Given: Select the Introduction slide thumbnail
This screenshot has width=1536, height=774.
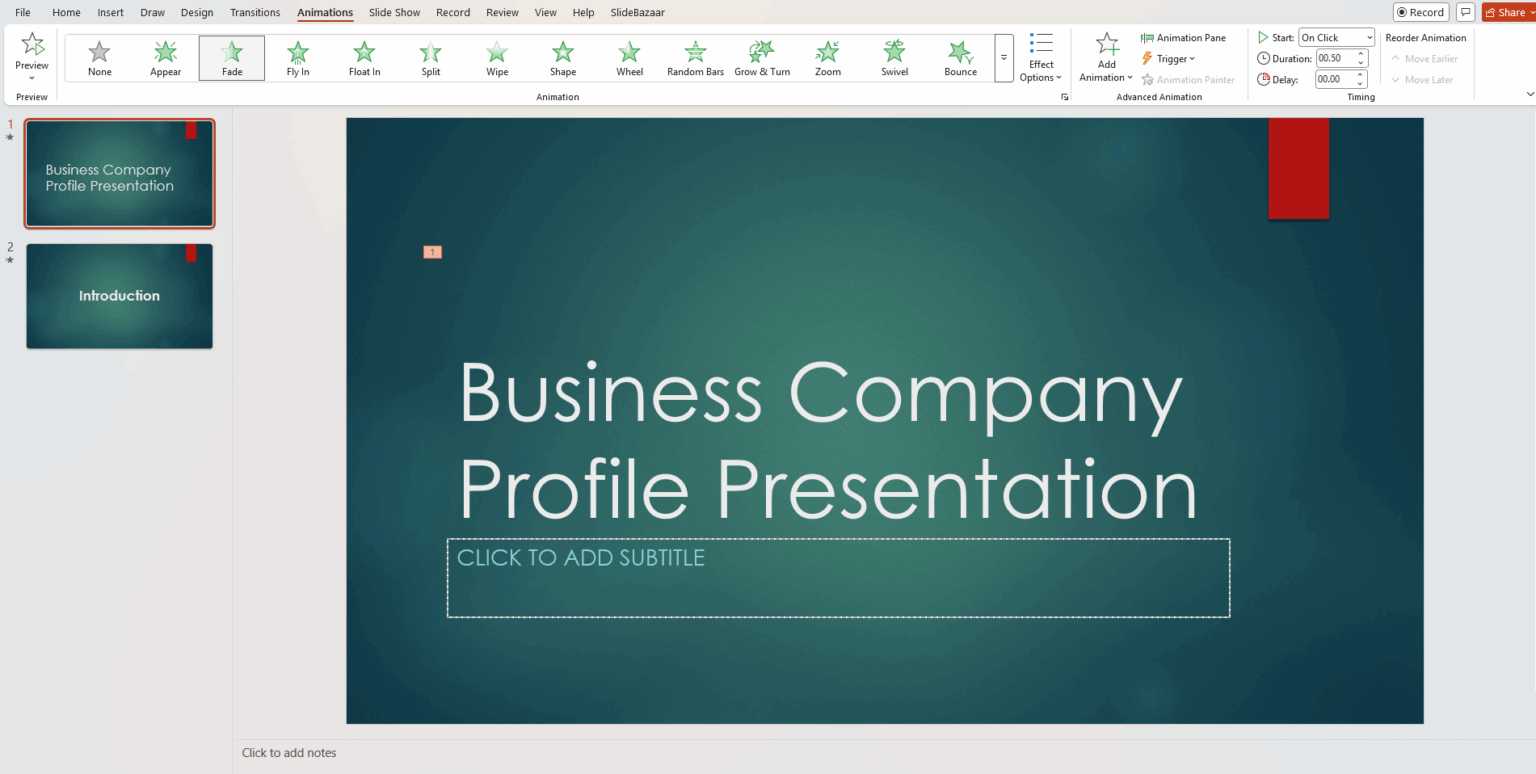Looking at the screenshot, I should pyautogui.click(x=119, y=296).
